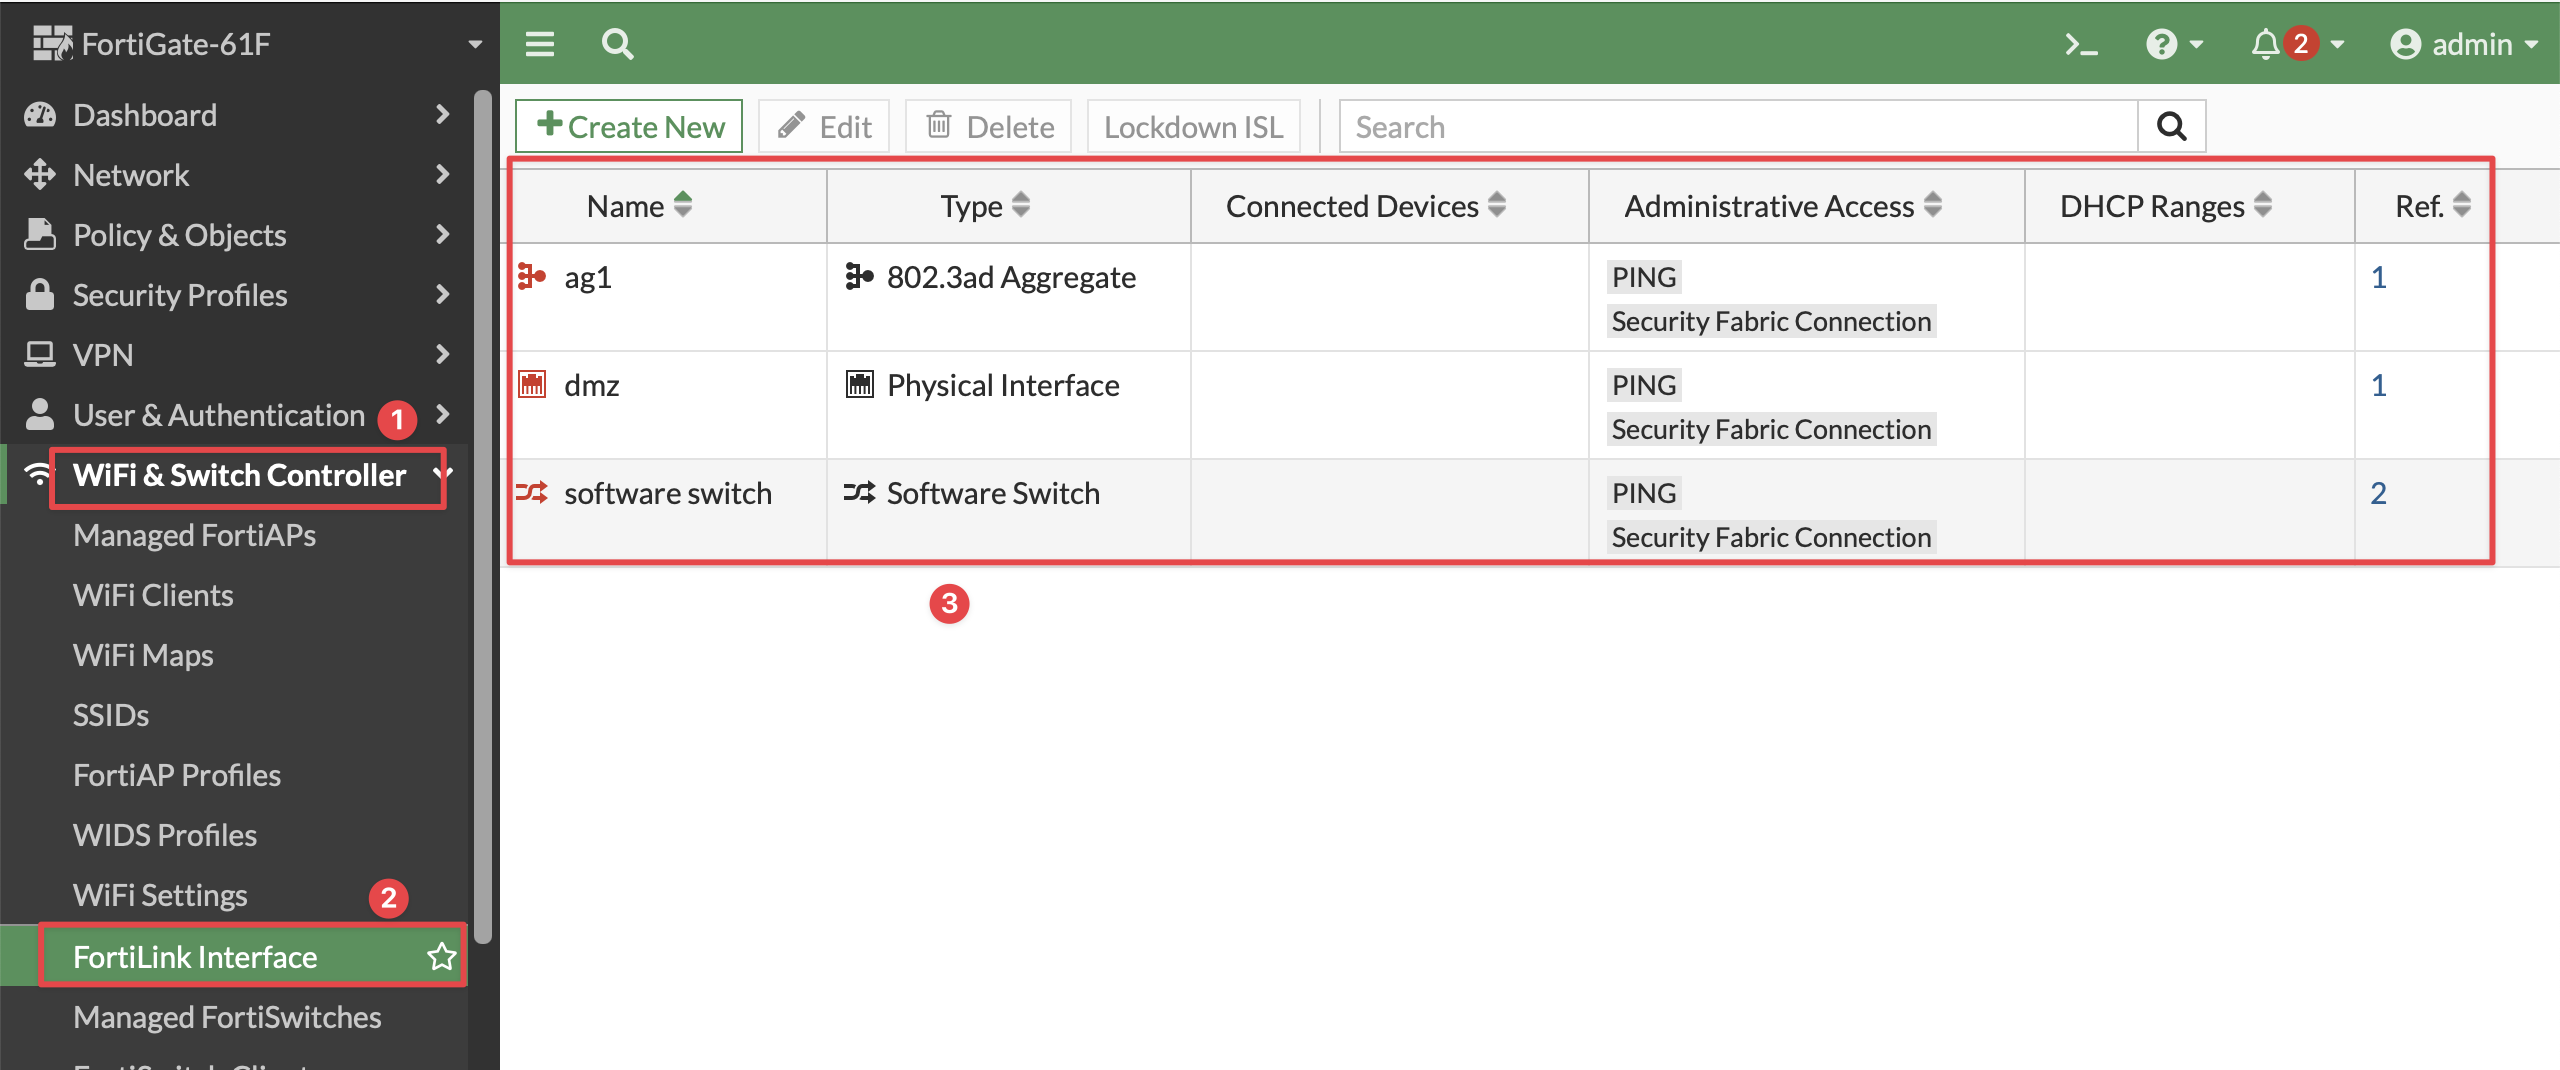The image size is (2560, 1070).
Task: Expand the User & Authentication chevron
Action: click(x=443, y=414)
